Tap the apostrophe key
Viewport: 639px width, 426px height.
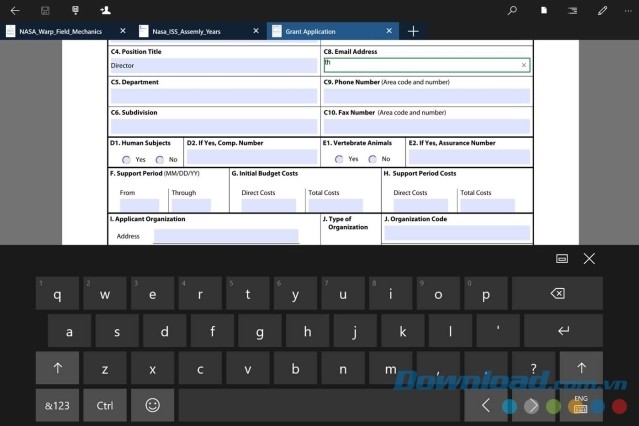click(x=498, y=331)
